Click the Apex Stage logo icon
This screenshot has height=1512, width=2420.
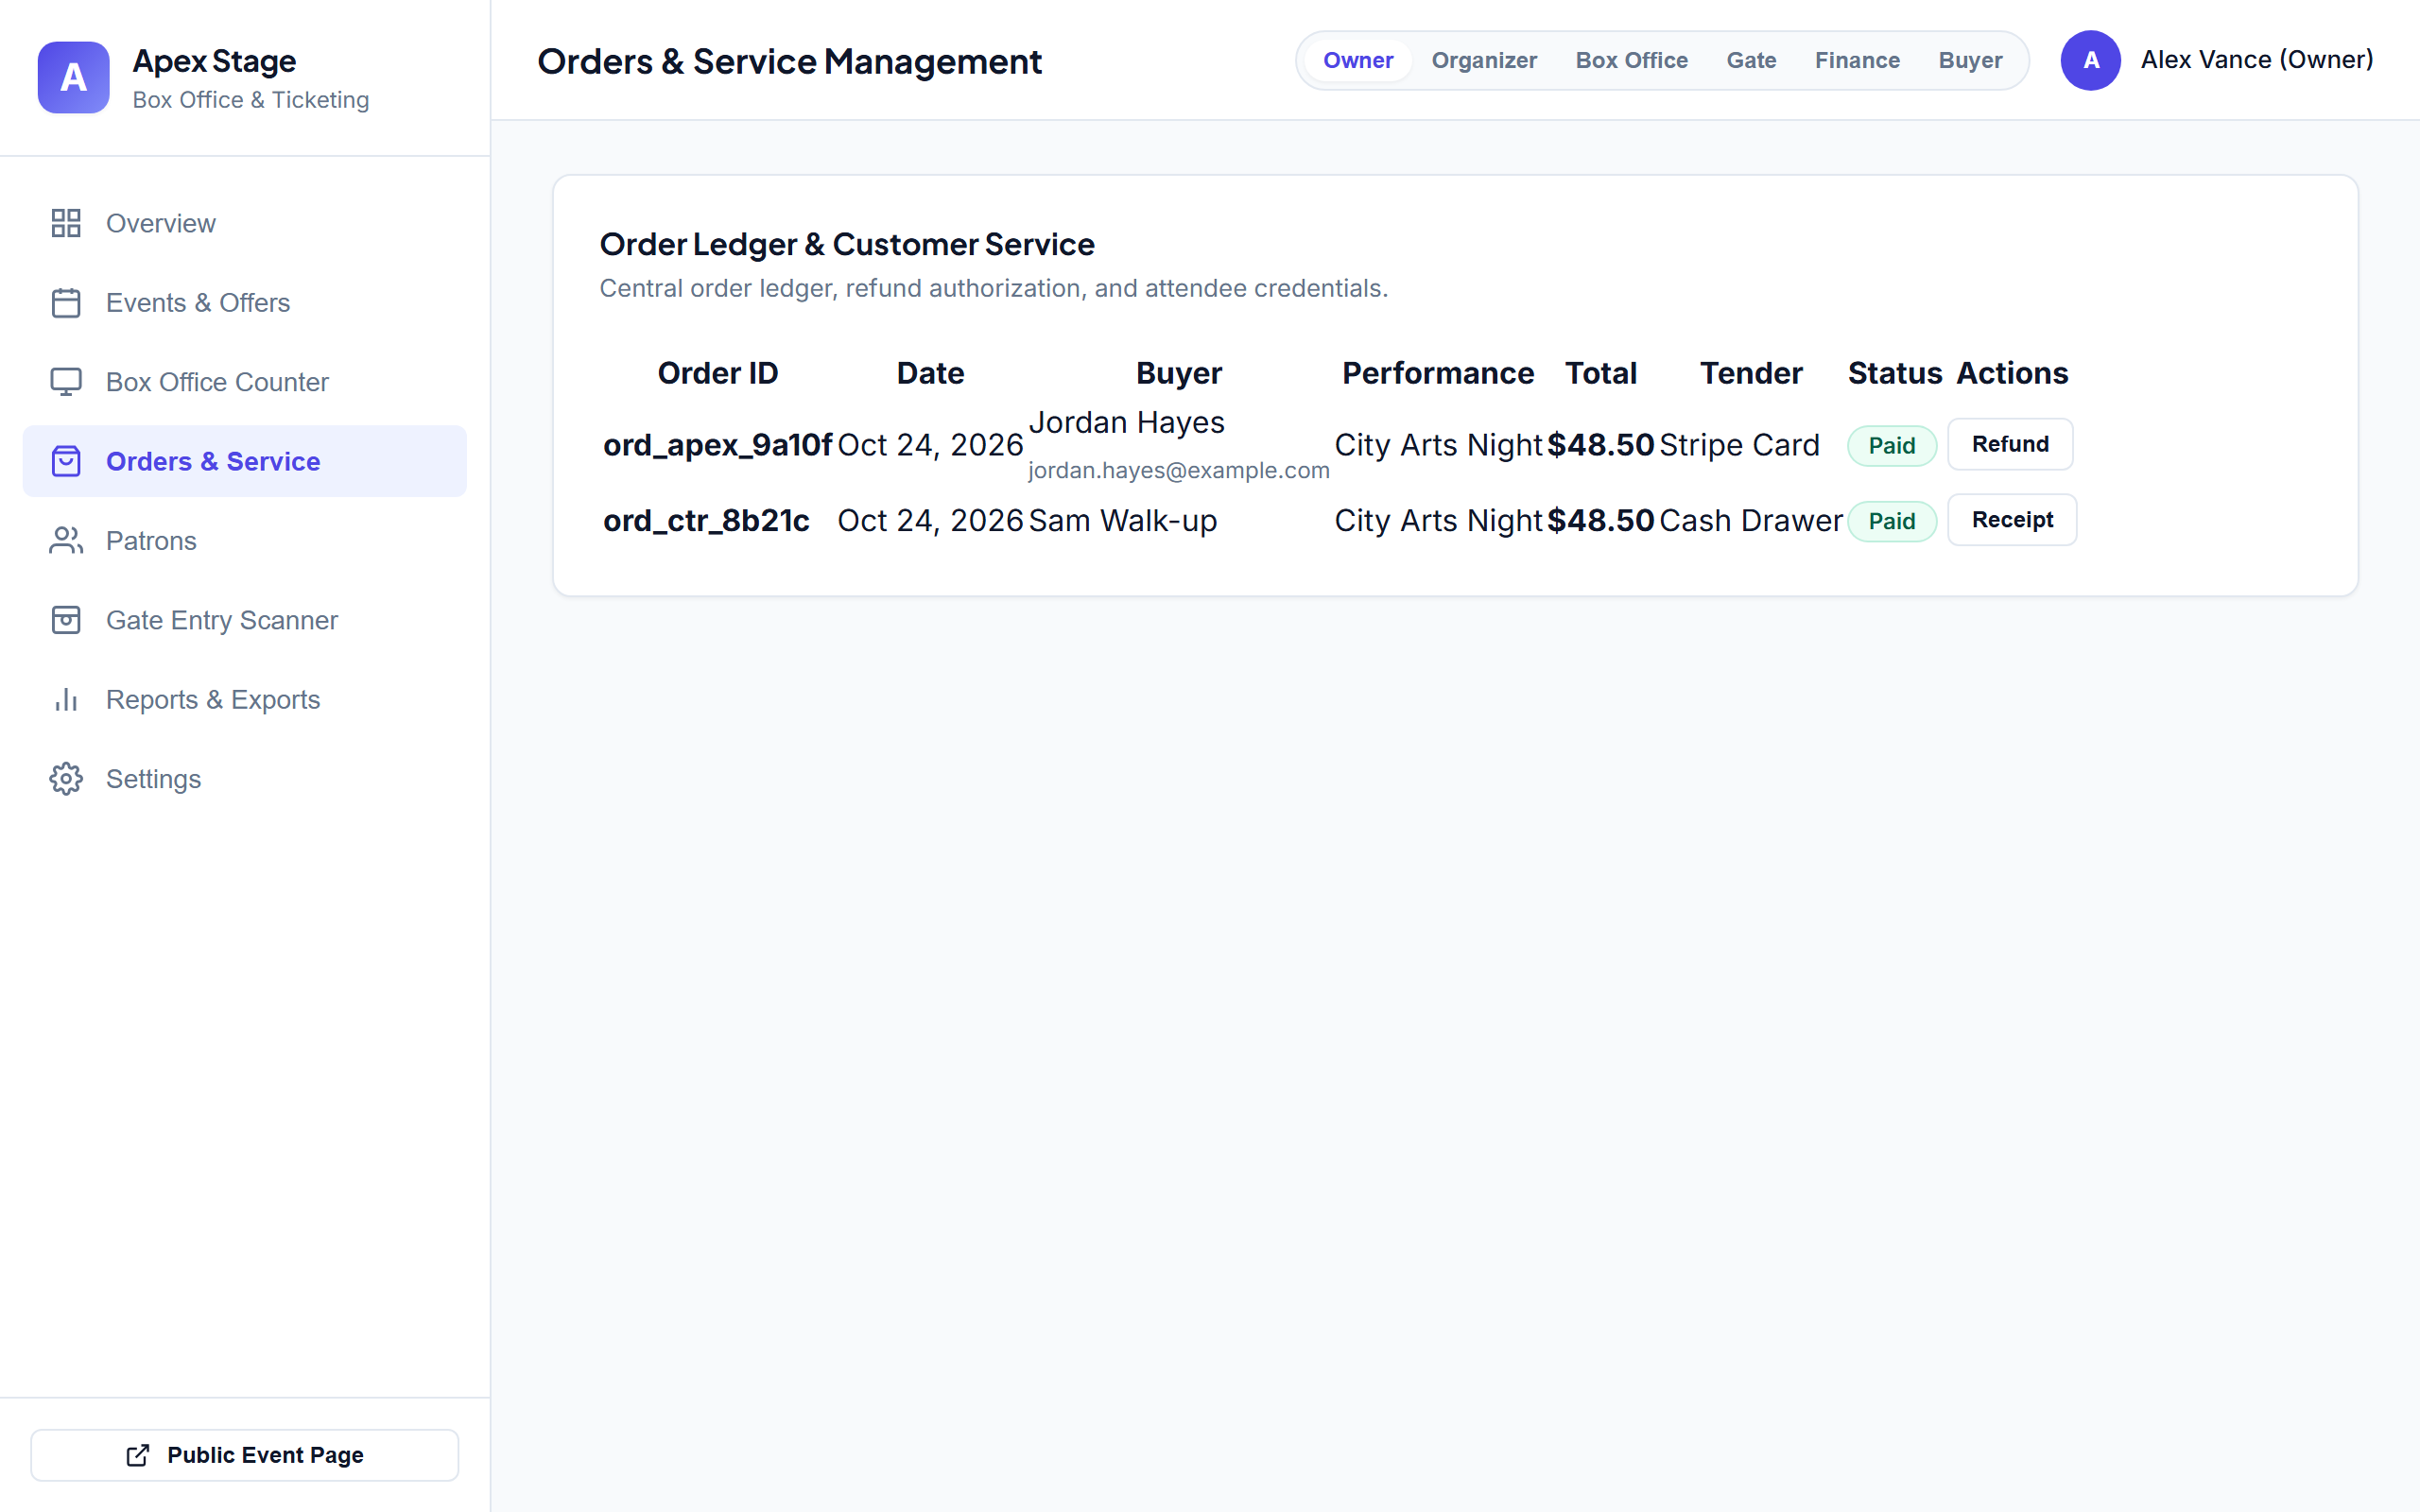tap(73, 77)
